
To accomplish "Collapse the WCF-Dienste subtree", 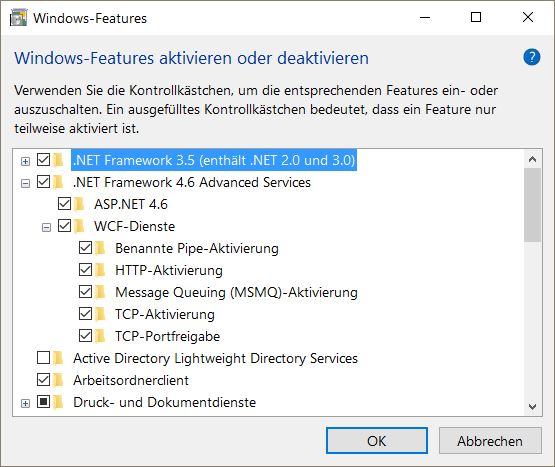I will point(46,227).
